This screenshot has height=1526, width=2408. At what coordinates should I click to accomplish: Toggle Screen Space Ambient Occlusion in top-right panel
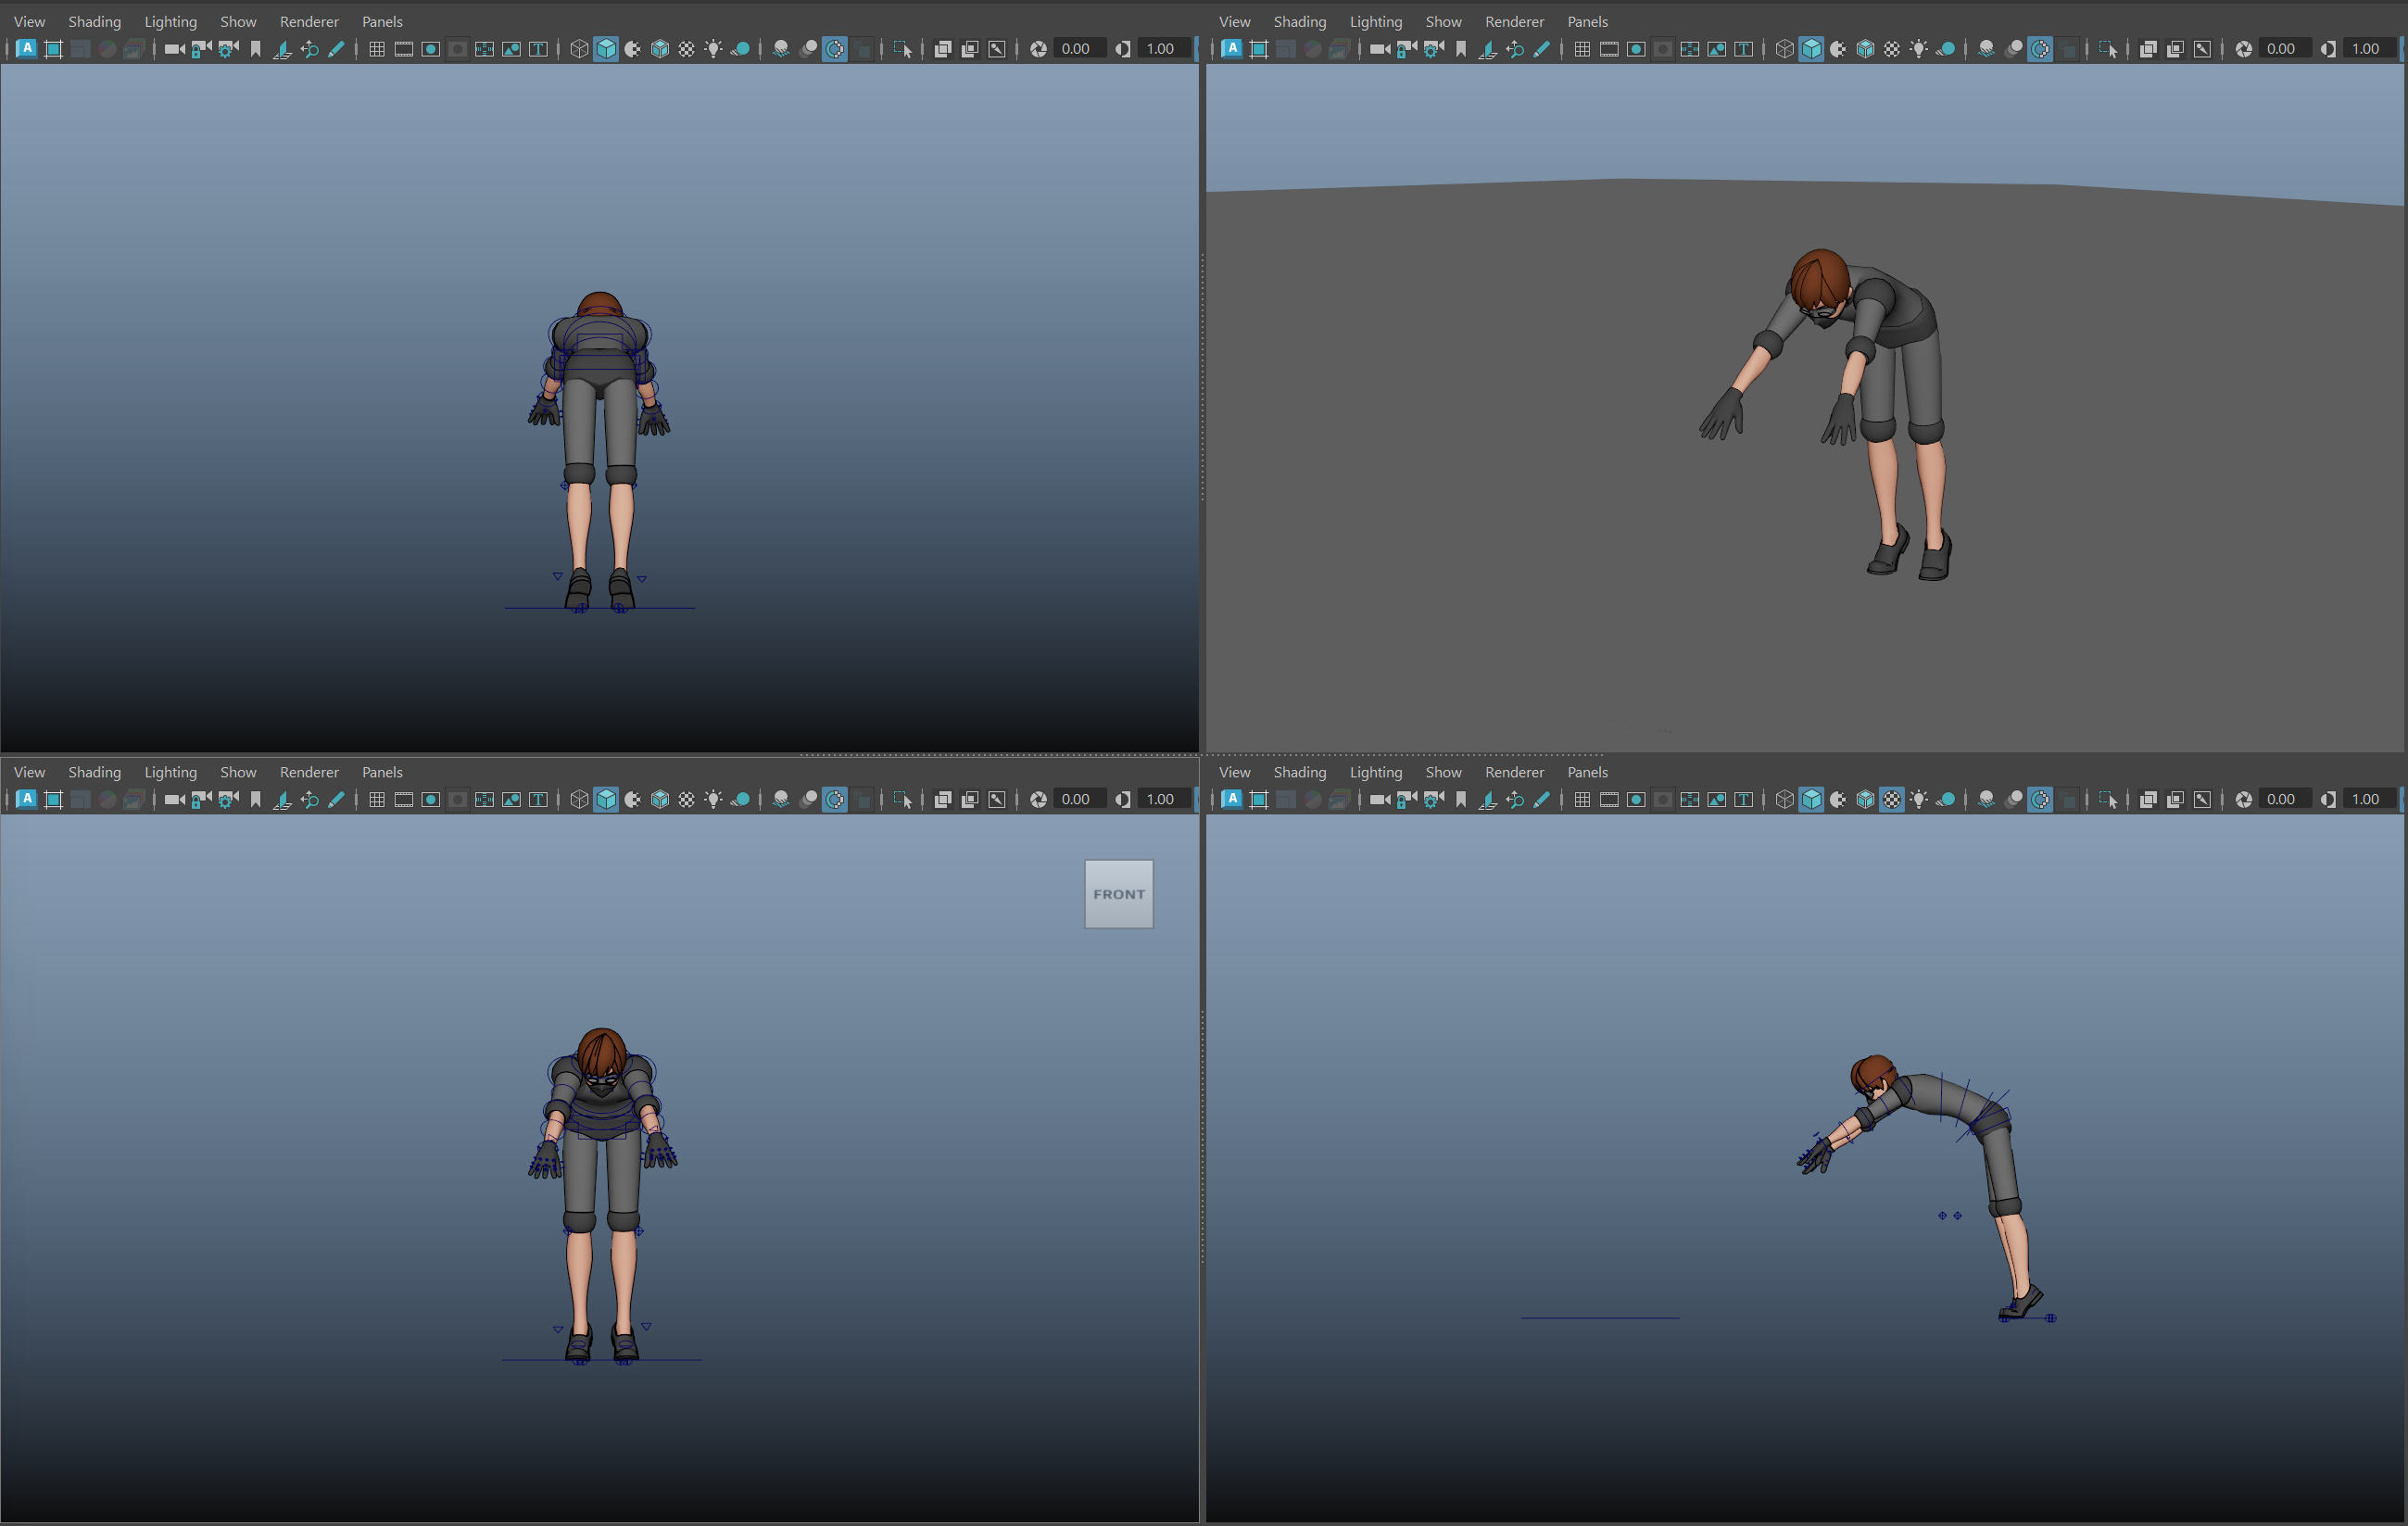click(x=1986, y=48)
